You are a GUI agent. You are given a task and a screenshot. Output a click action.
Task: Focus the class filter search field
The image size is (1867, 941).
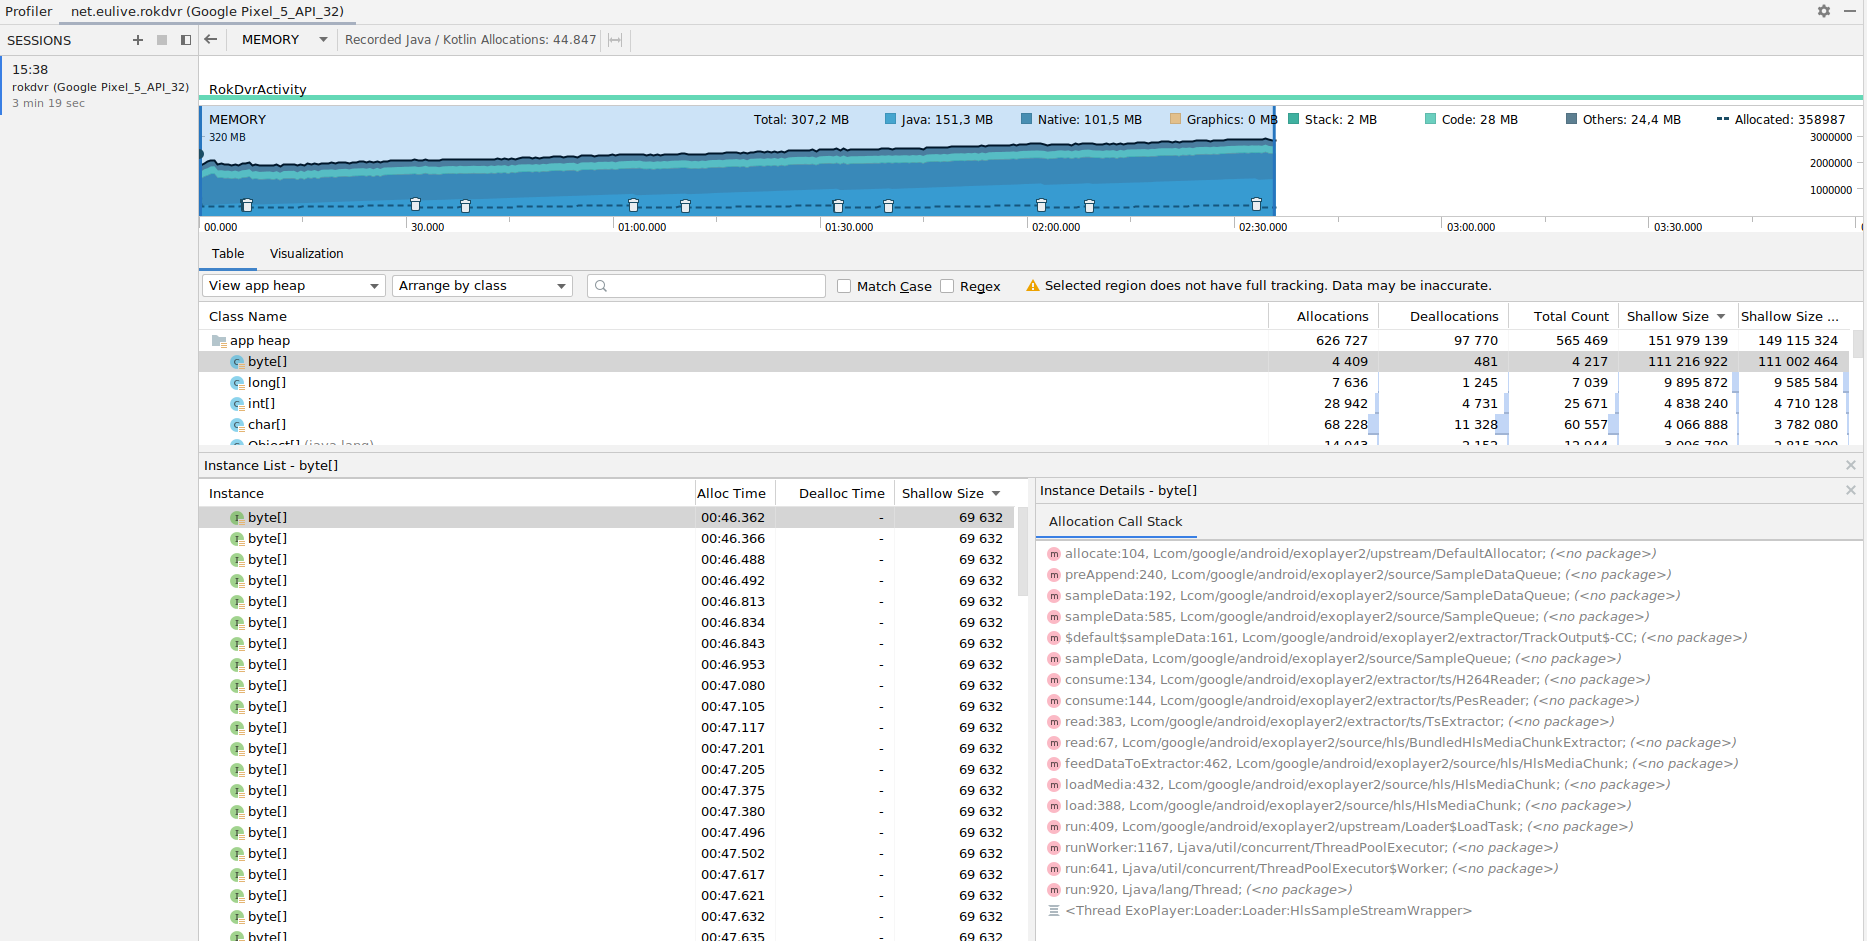click(x=706, y=286)
